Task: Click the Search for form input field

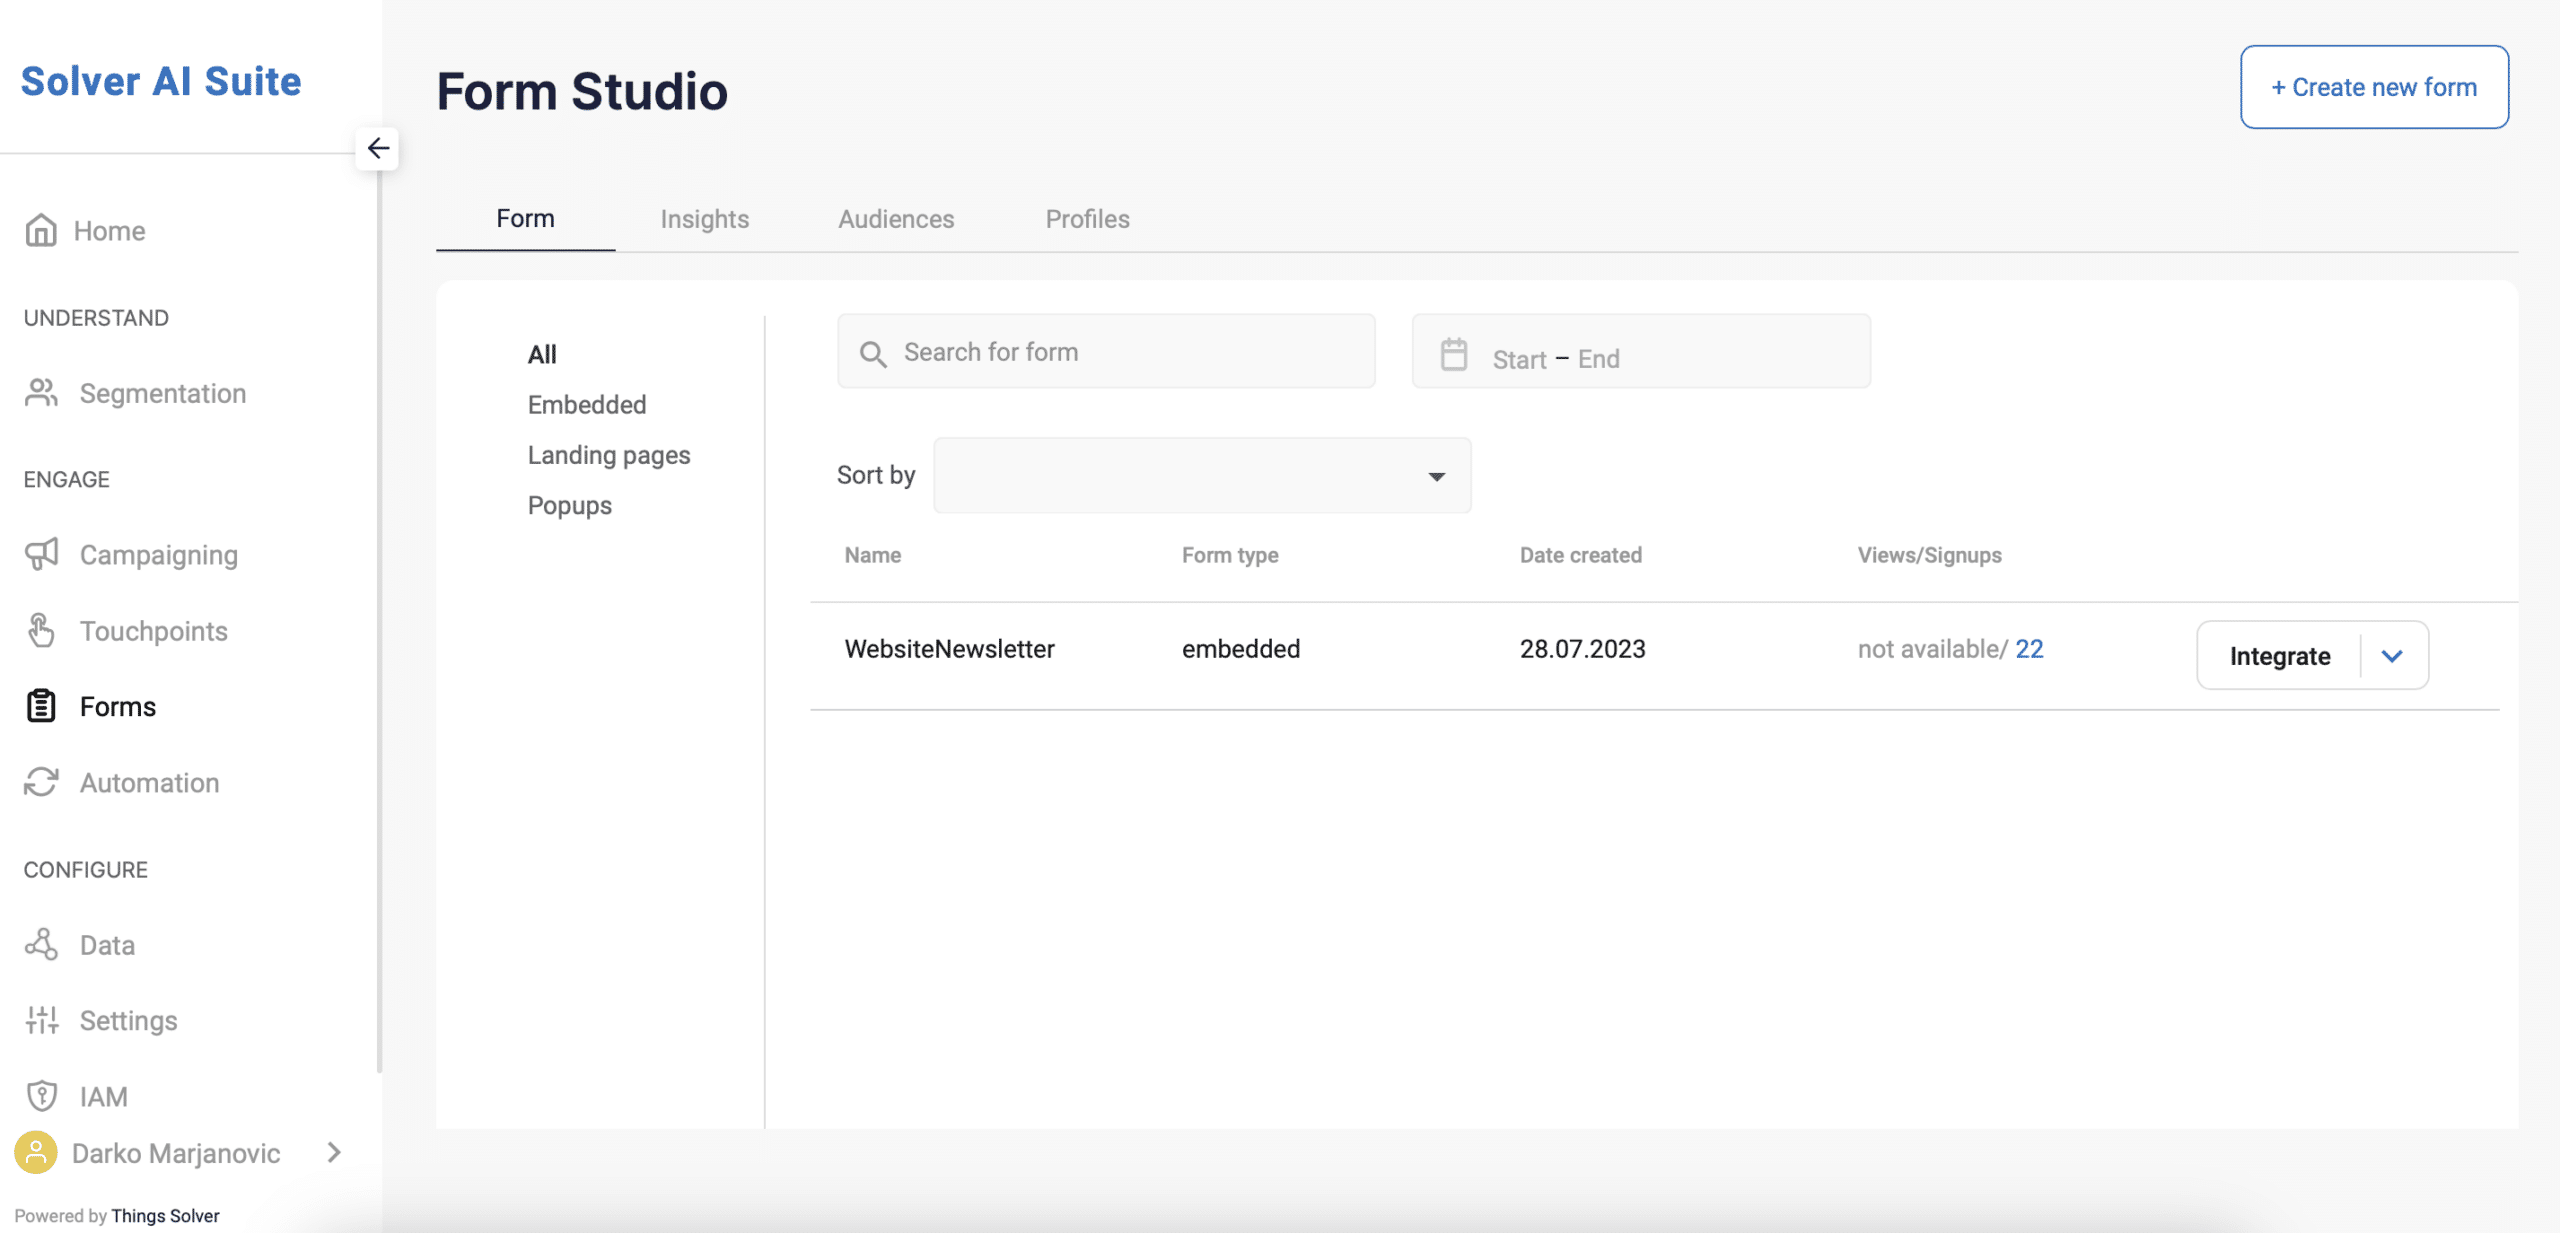Action: [x=1107, y=351]
